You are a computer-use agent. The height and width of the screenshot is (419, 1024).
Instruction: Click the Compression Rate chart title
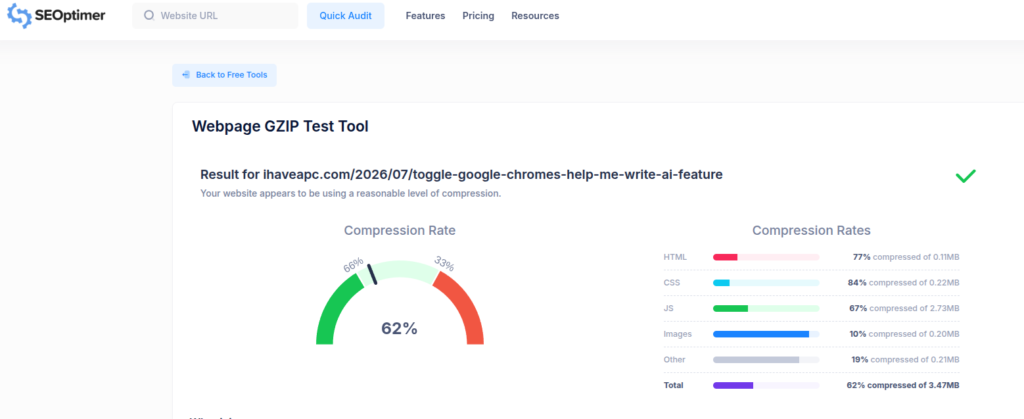click(400, 230)
